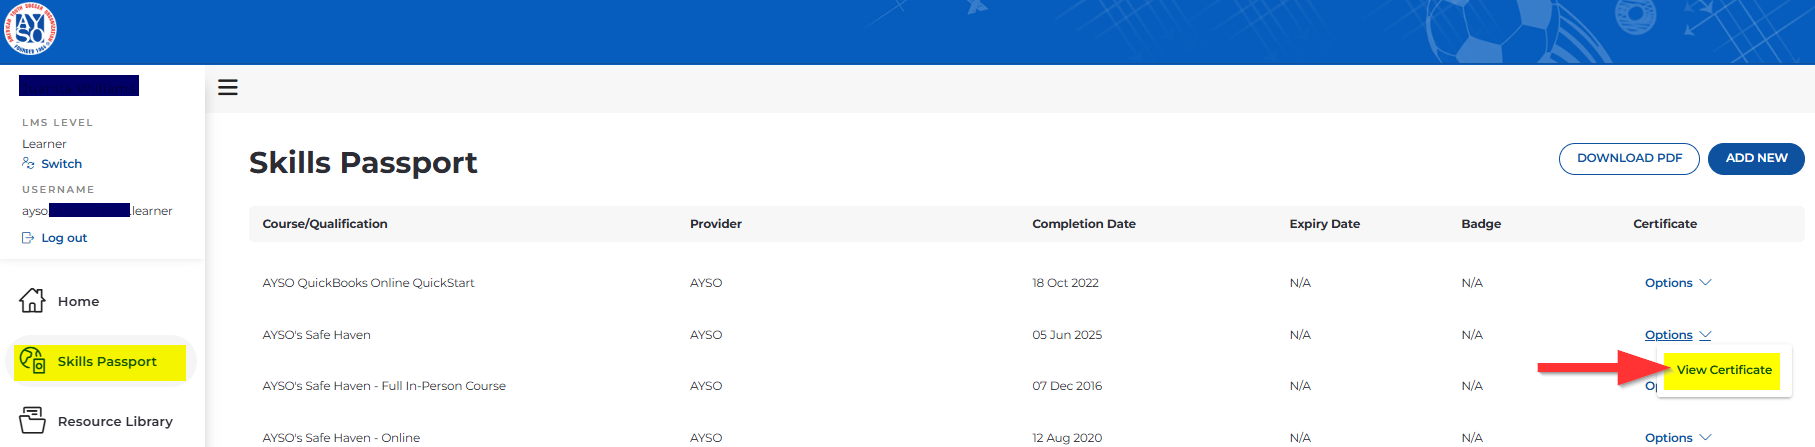Screen dimensions: 1815x447
Task: Go to Resource Library menu item
Action: coord(115,422)
